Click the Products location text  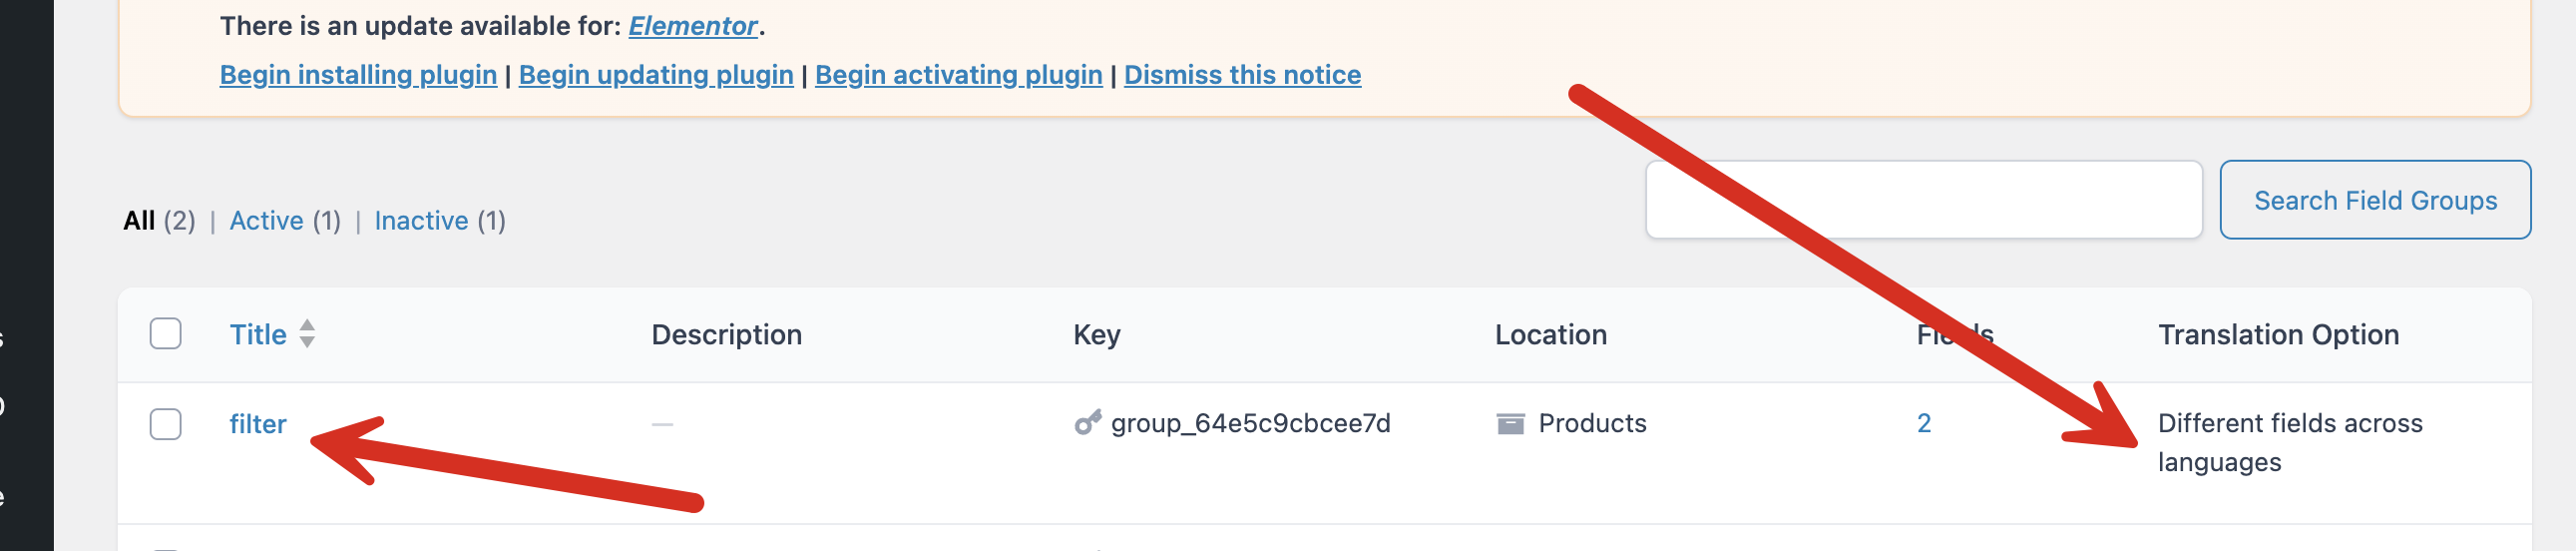tap(1592, 423)
